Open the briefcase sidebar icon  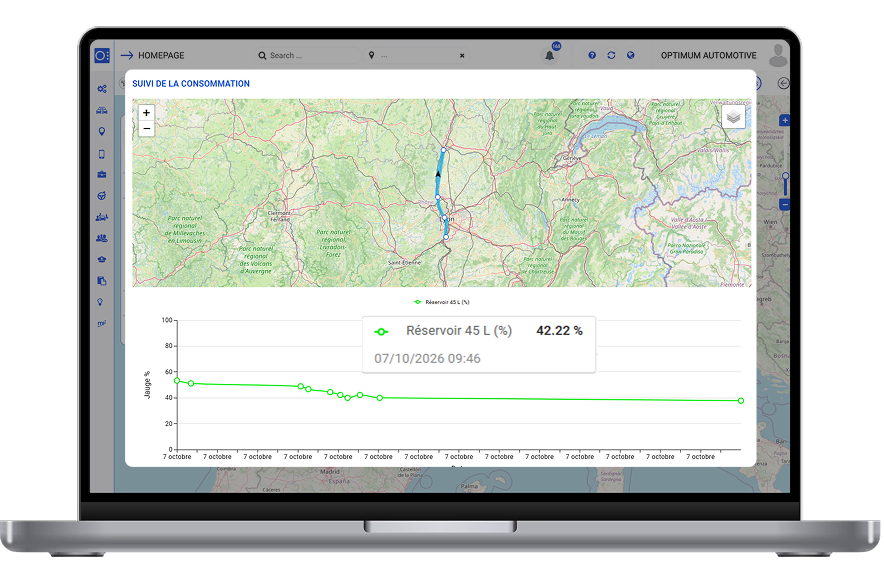click(101, 175)
